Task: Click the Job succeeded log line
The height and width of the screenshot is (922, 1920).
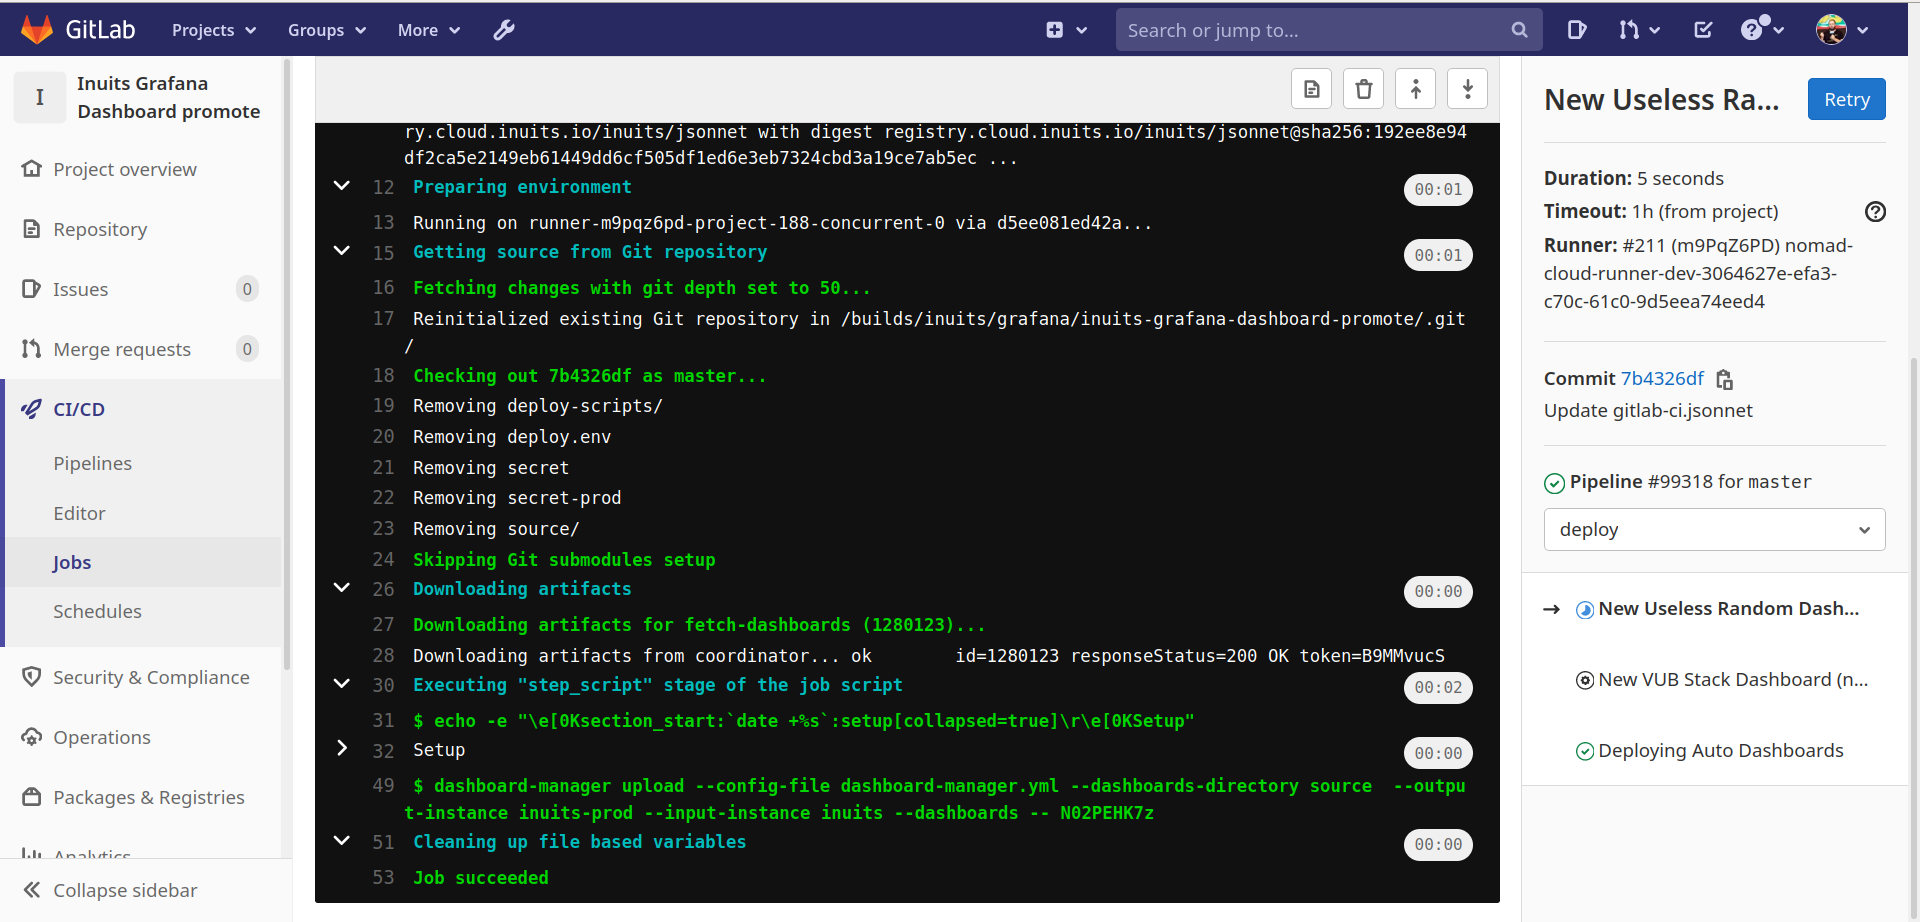Action: pyautogui.click(x=481, y=877)
